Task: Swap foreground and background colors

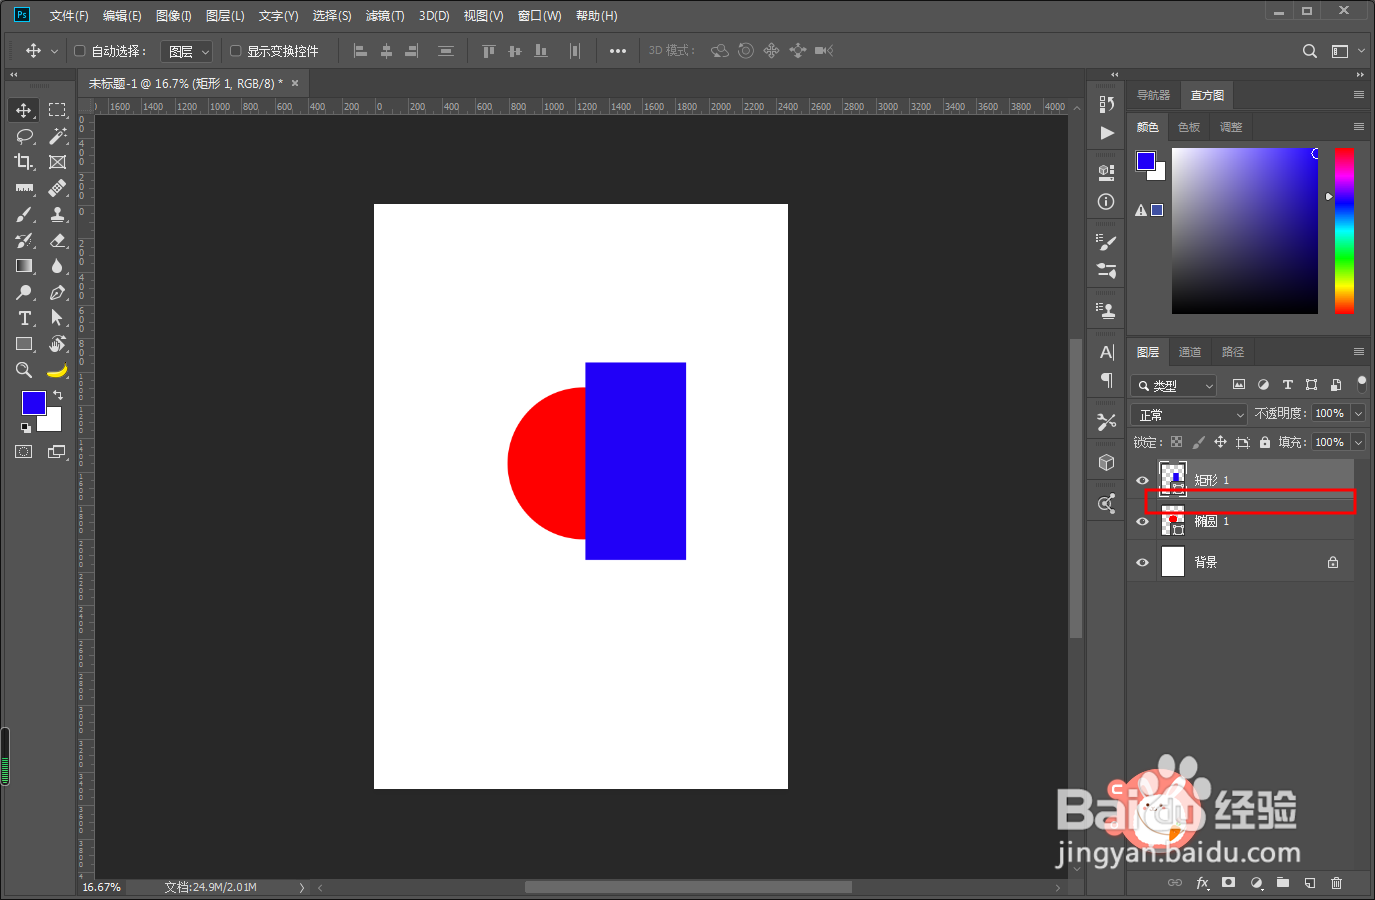Action: coord(58,395)
